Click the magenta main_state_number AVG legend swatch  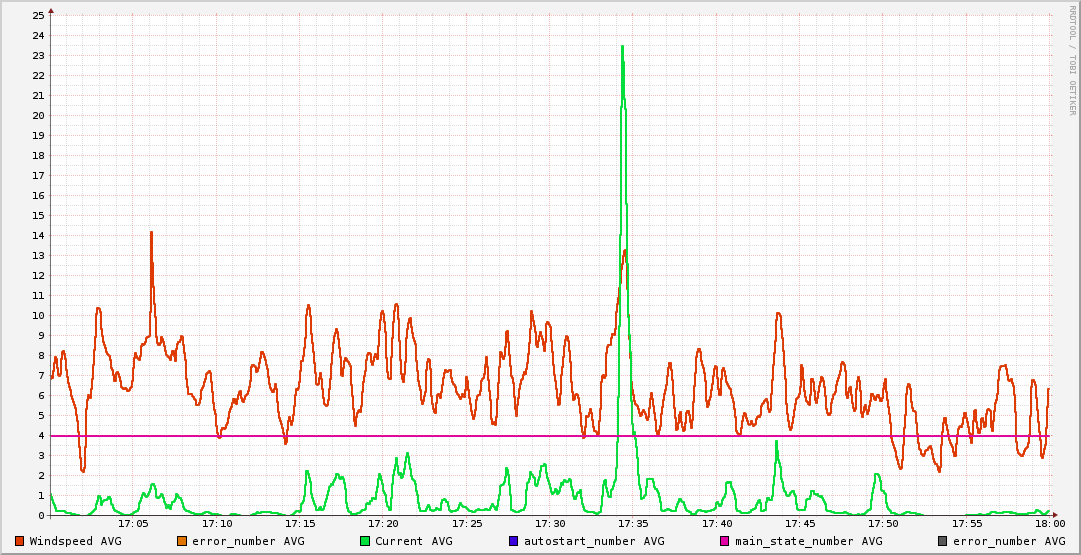(x=724, y=541)
